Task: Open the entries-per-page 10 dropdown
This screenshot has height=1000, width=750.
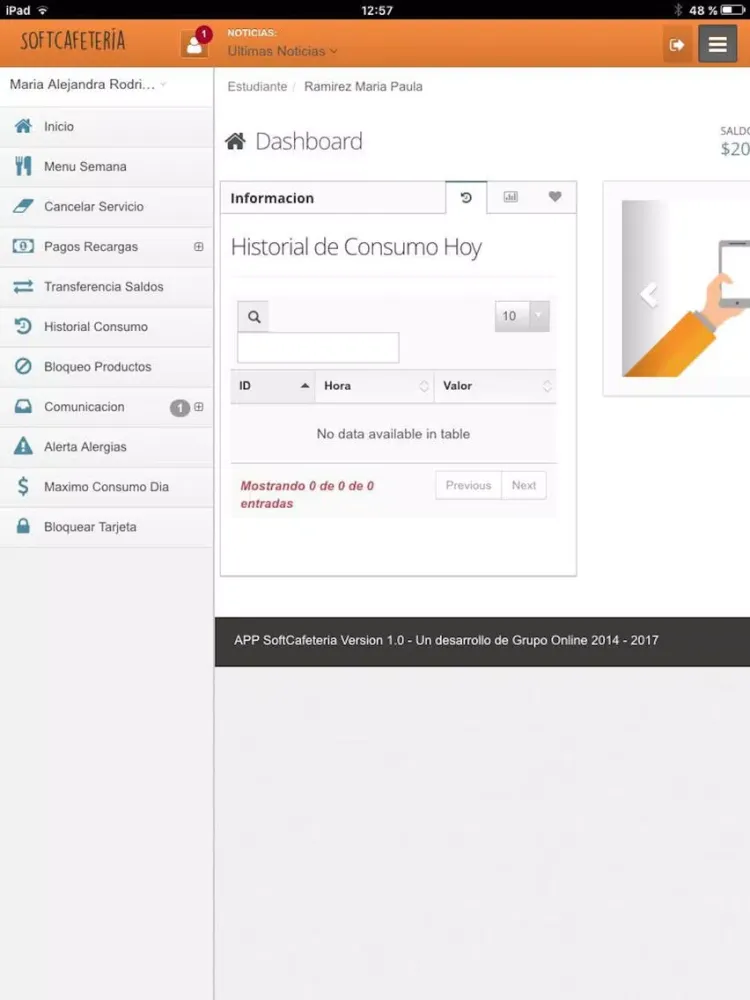Action: tap(522, 316)
